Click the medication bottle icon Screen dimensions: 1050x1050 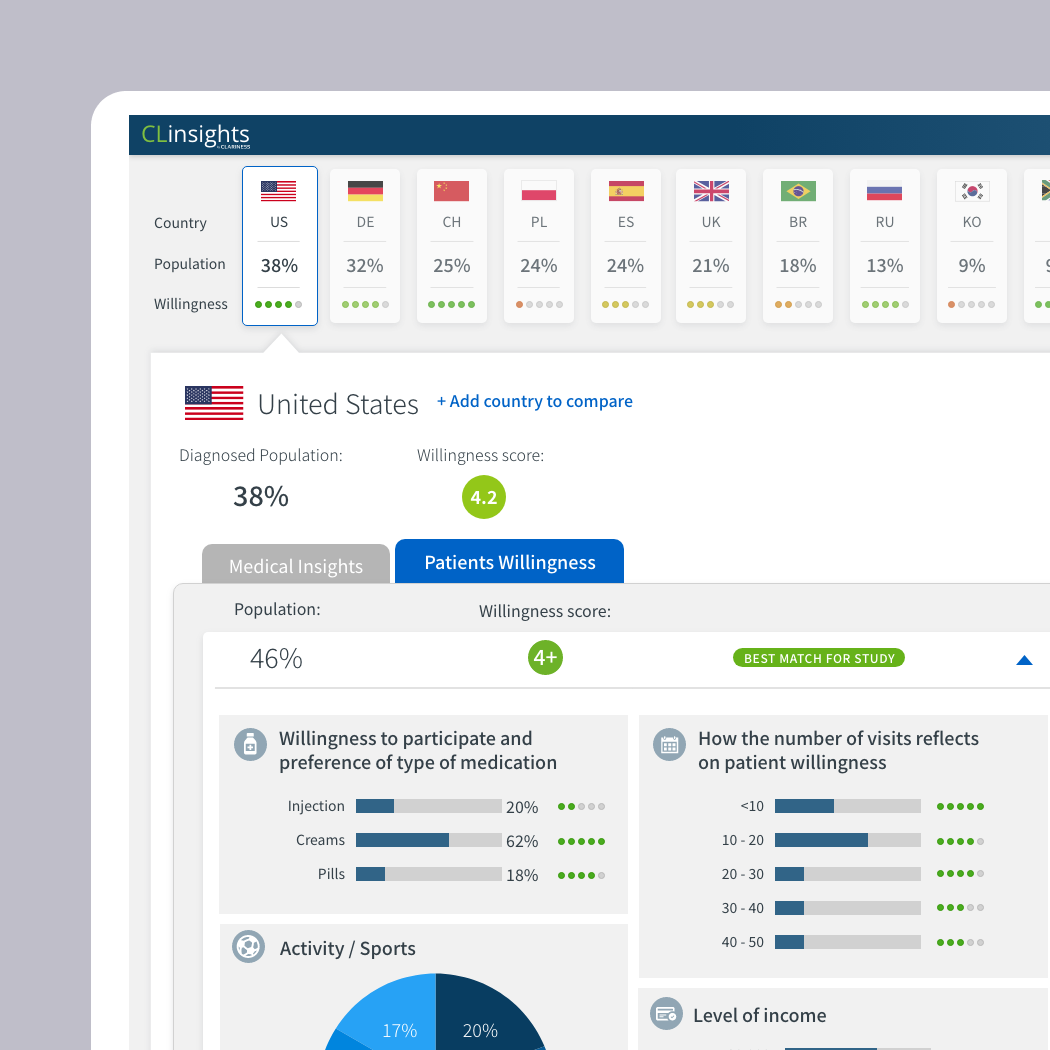250,745
